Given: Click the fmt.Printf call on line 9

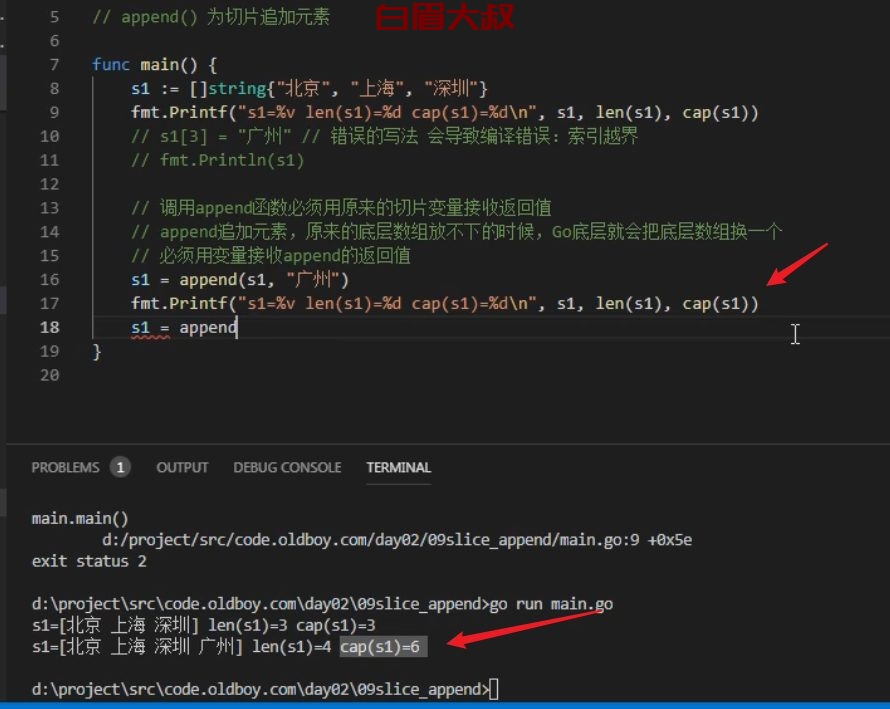Looking at the screenshot, I should (x=444, y=112).
